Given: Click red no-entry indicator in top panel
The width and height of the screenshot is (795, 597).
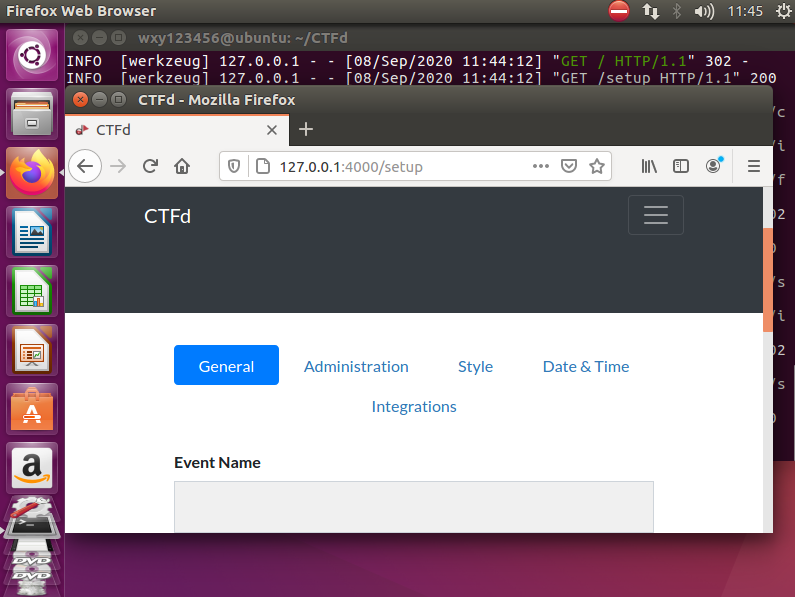Looking at the screenshot, I should click(619, 11).
